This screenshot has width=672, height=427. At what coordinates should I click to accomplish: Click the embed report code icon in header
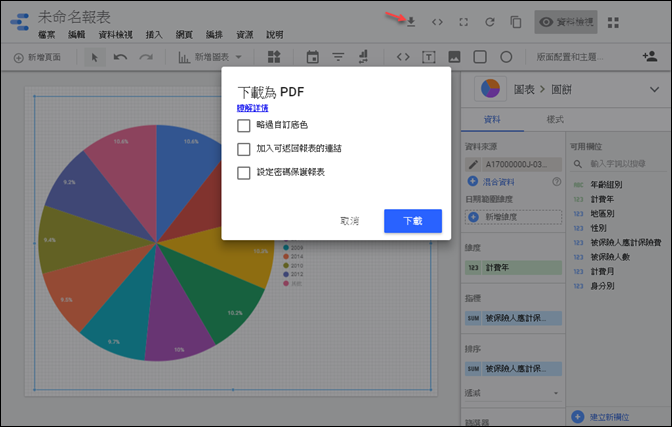coord(437,22)
